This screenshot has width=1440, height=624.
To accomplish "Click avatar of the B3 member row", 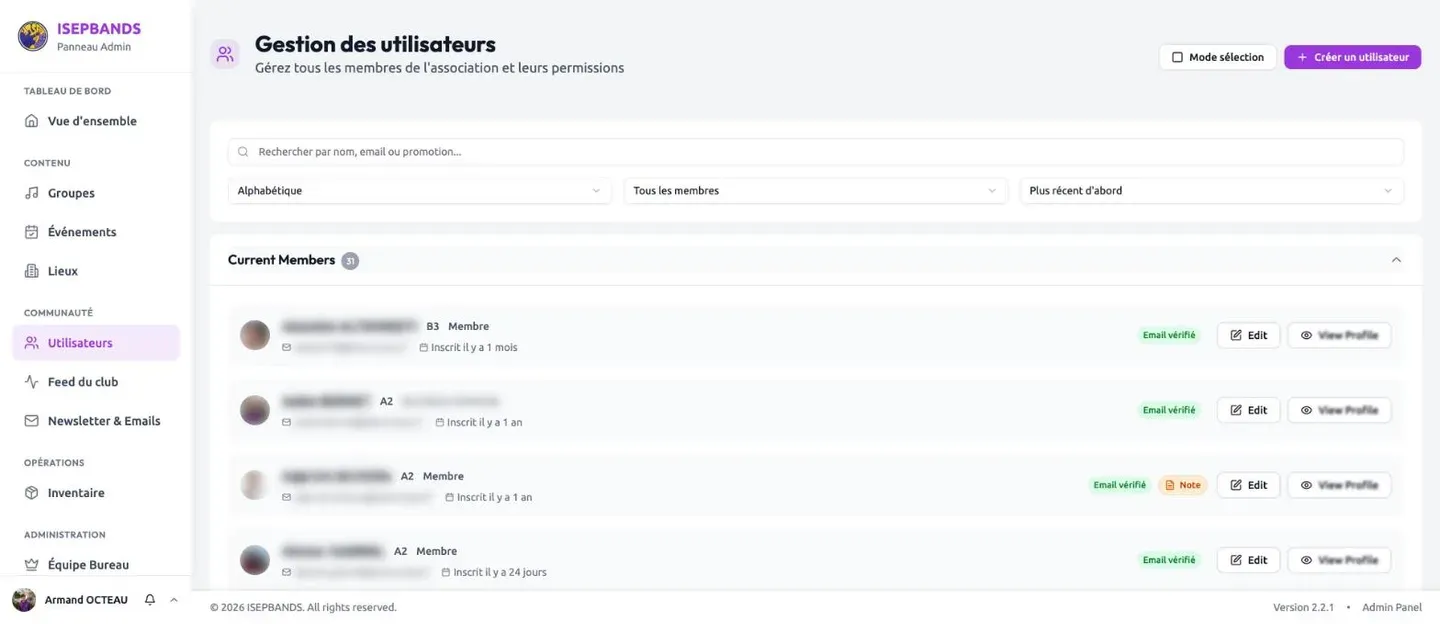I will (255, 335).
